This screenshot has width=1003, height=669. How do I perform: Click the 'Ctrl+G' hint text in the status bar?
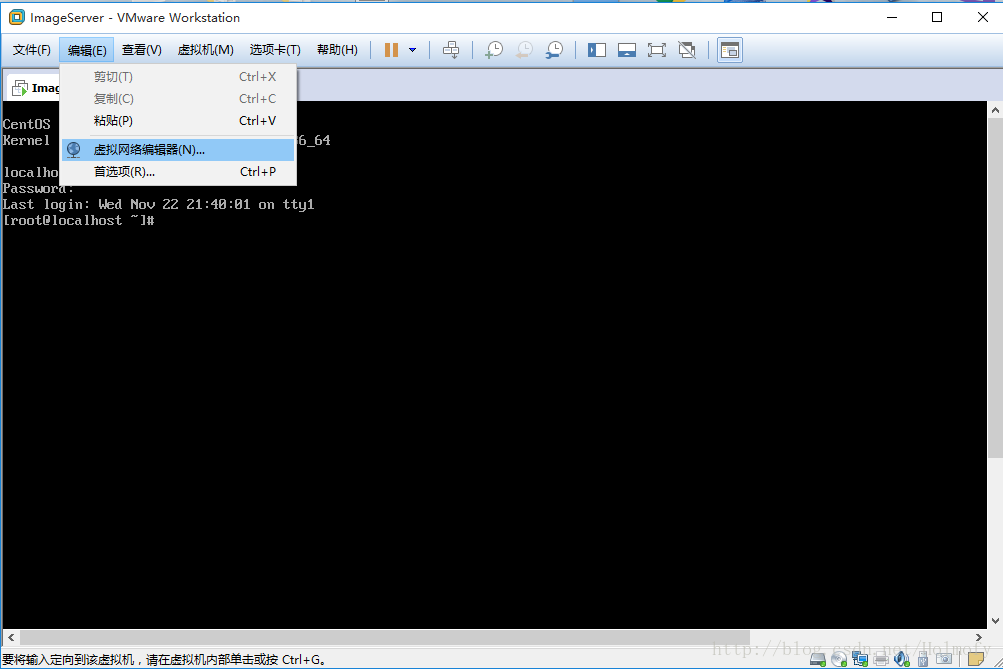pos(301,659)
